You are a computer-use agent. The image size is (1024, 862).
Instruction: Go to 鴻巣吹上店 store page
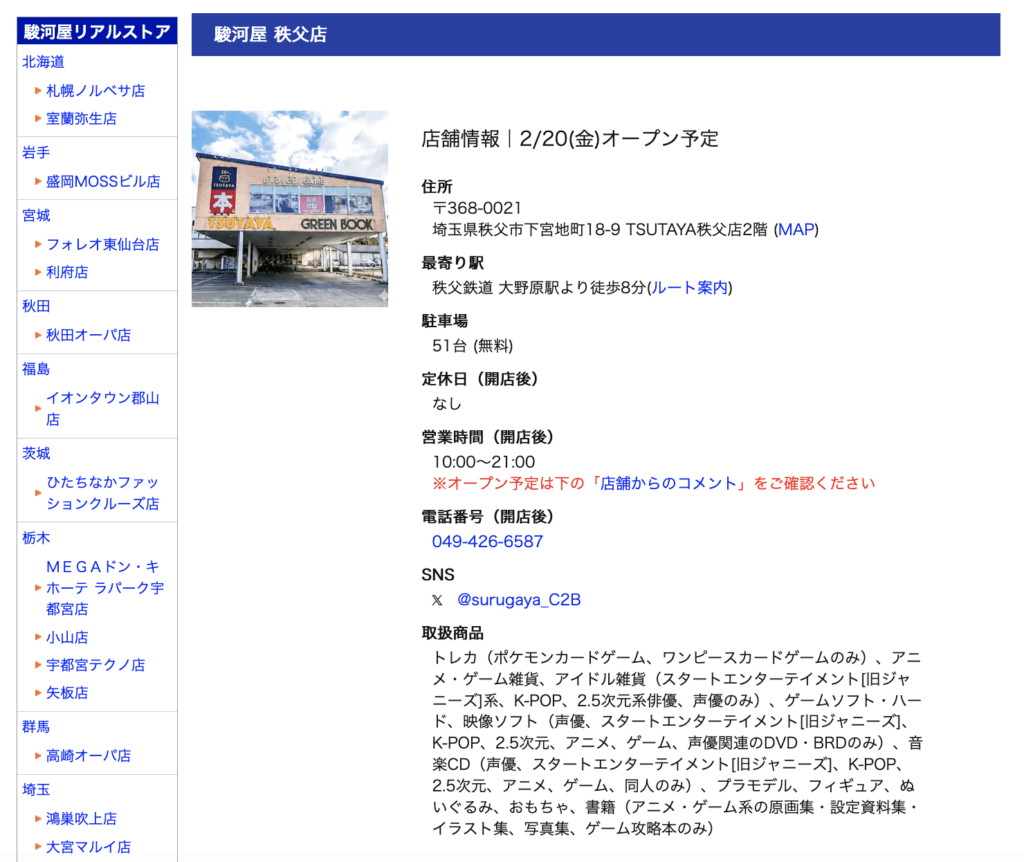(x=81, y=818)
